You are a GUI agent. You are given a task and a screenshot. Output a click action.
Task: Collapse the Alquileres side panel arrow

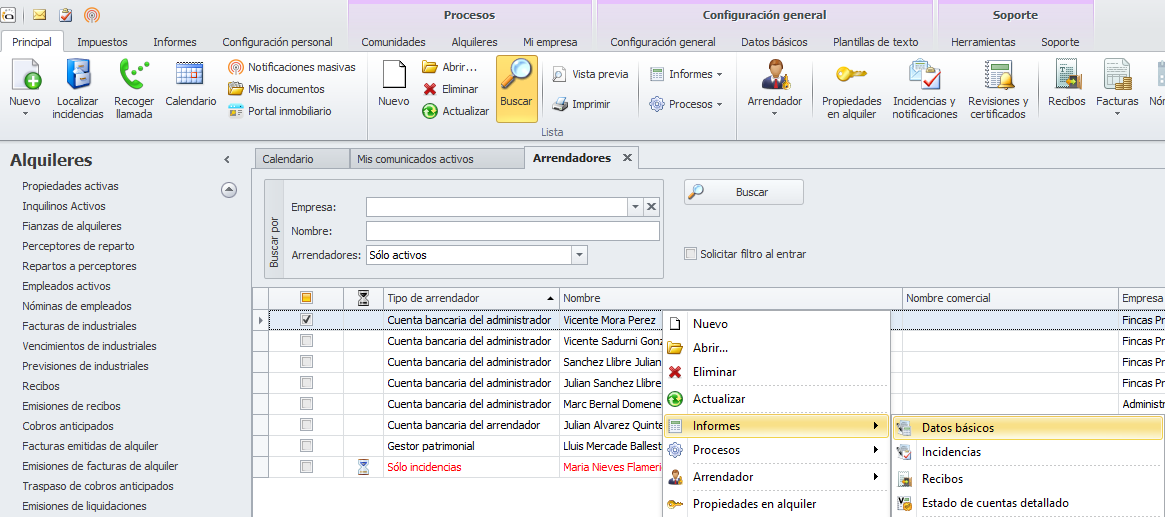(227, 160)
